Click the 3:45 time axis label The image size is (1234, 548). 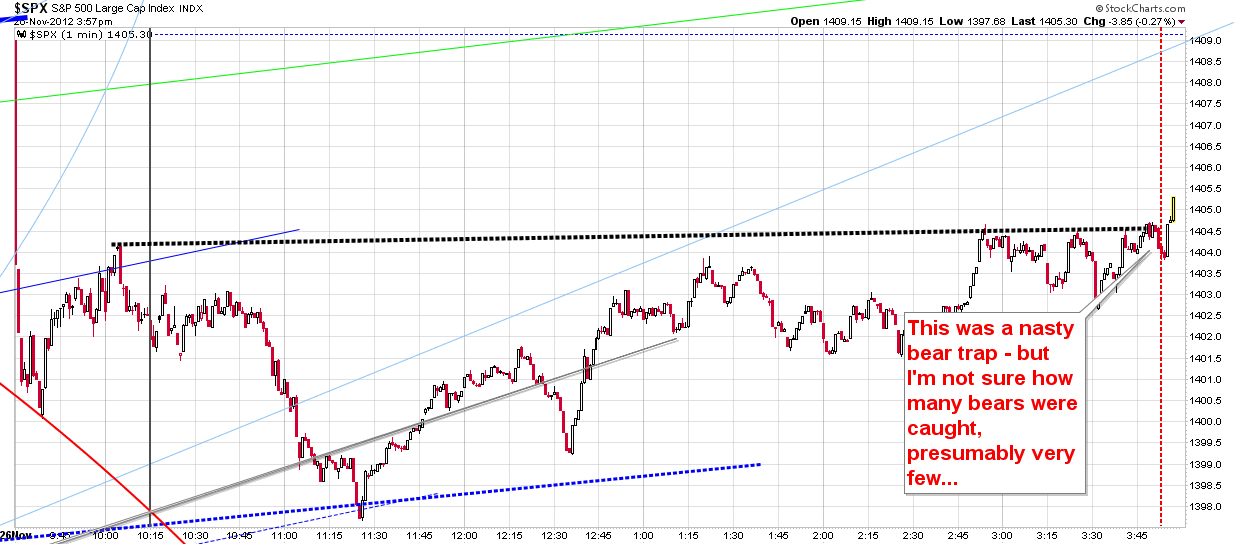(1136, 536)
